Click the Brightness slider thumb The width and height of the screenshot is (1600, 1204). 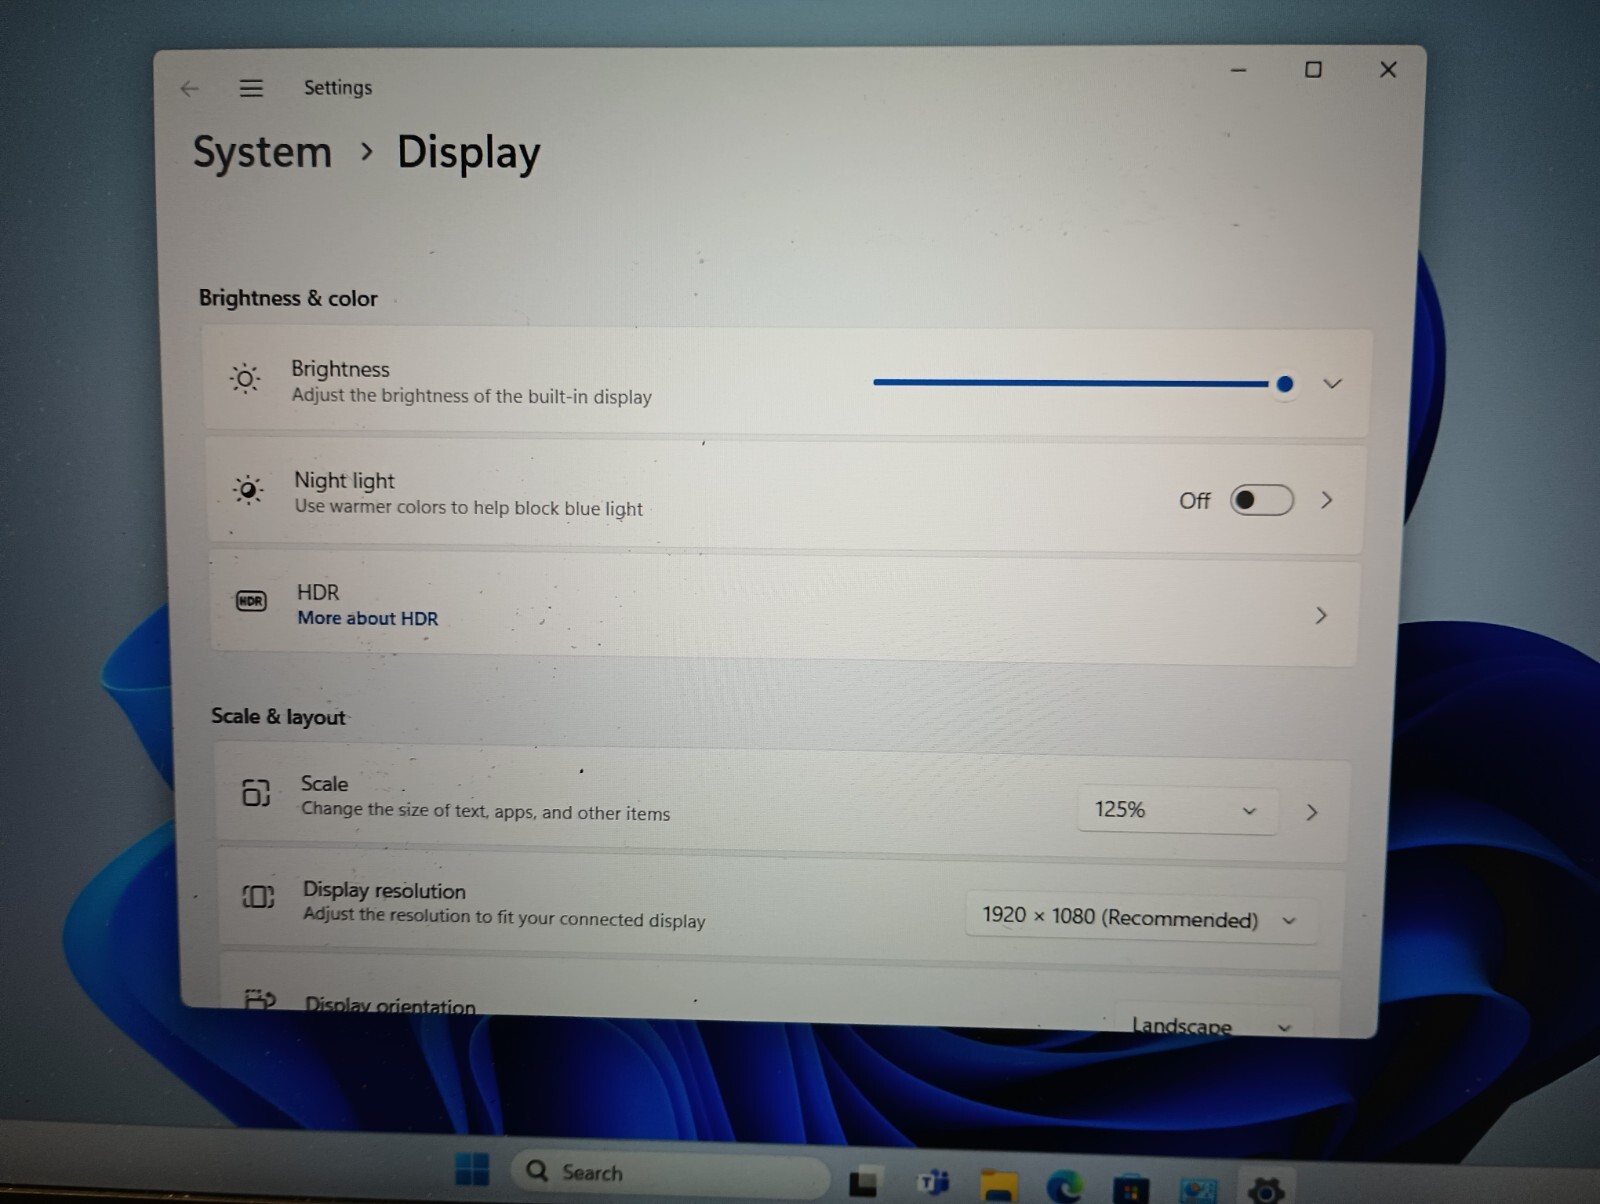click(x=1285, y=384)
